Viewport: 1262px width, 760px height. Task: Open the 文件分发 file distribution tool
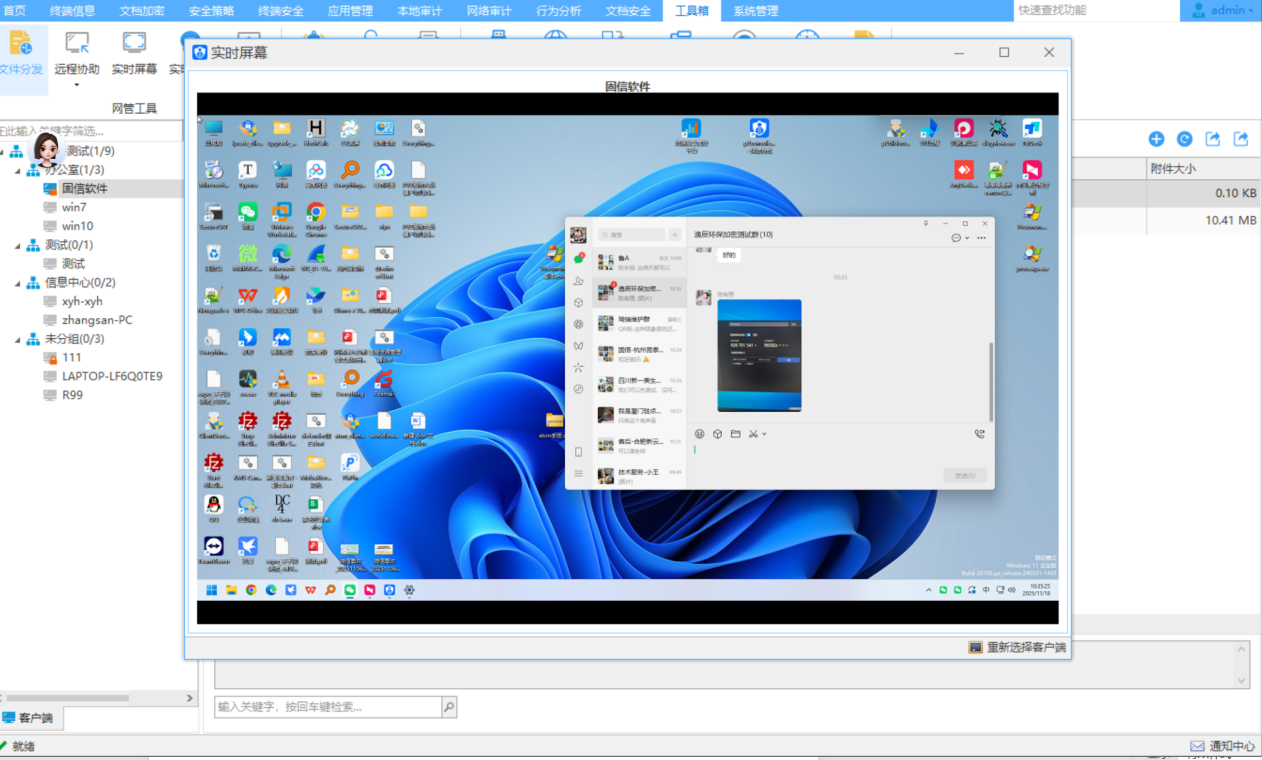point(20,52)
